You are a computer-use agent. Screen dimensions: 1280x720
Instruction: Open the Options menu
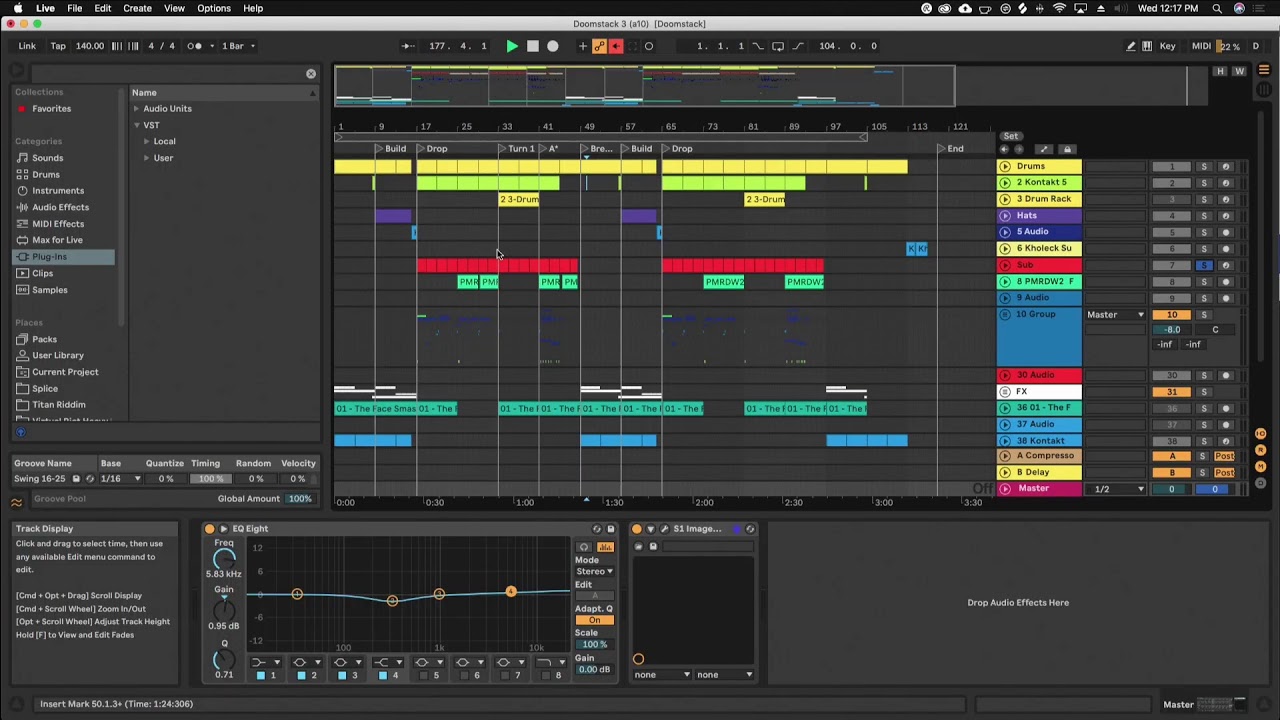213,8
